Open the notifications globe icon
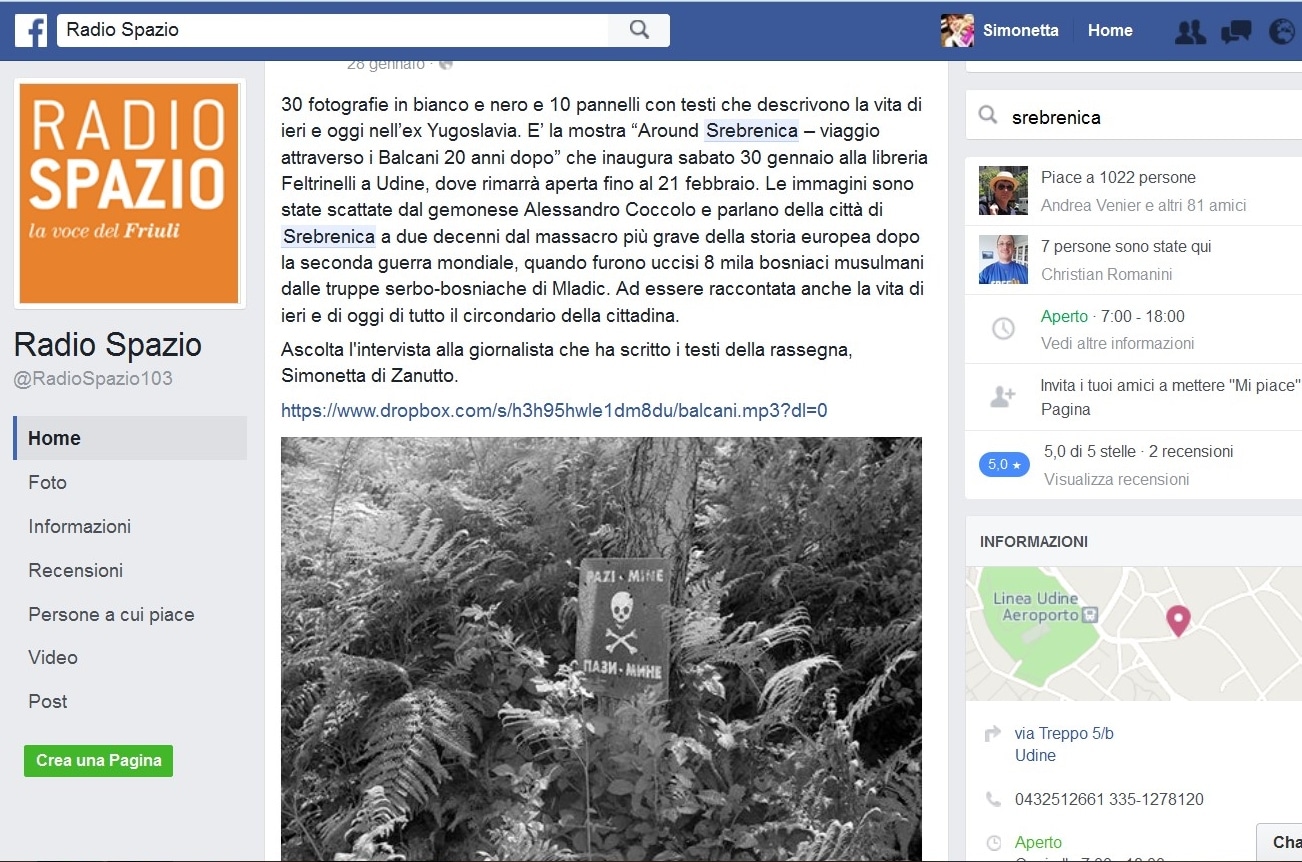The image size is (1302, 862). pyautogui.click(x=1281, y=31)
